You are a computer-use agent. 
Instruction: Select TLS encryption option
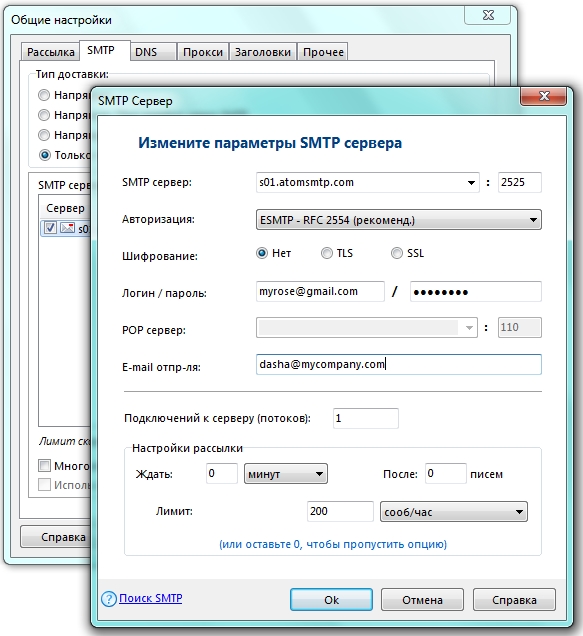(x=327, y=254)
